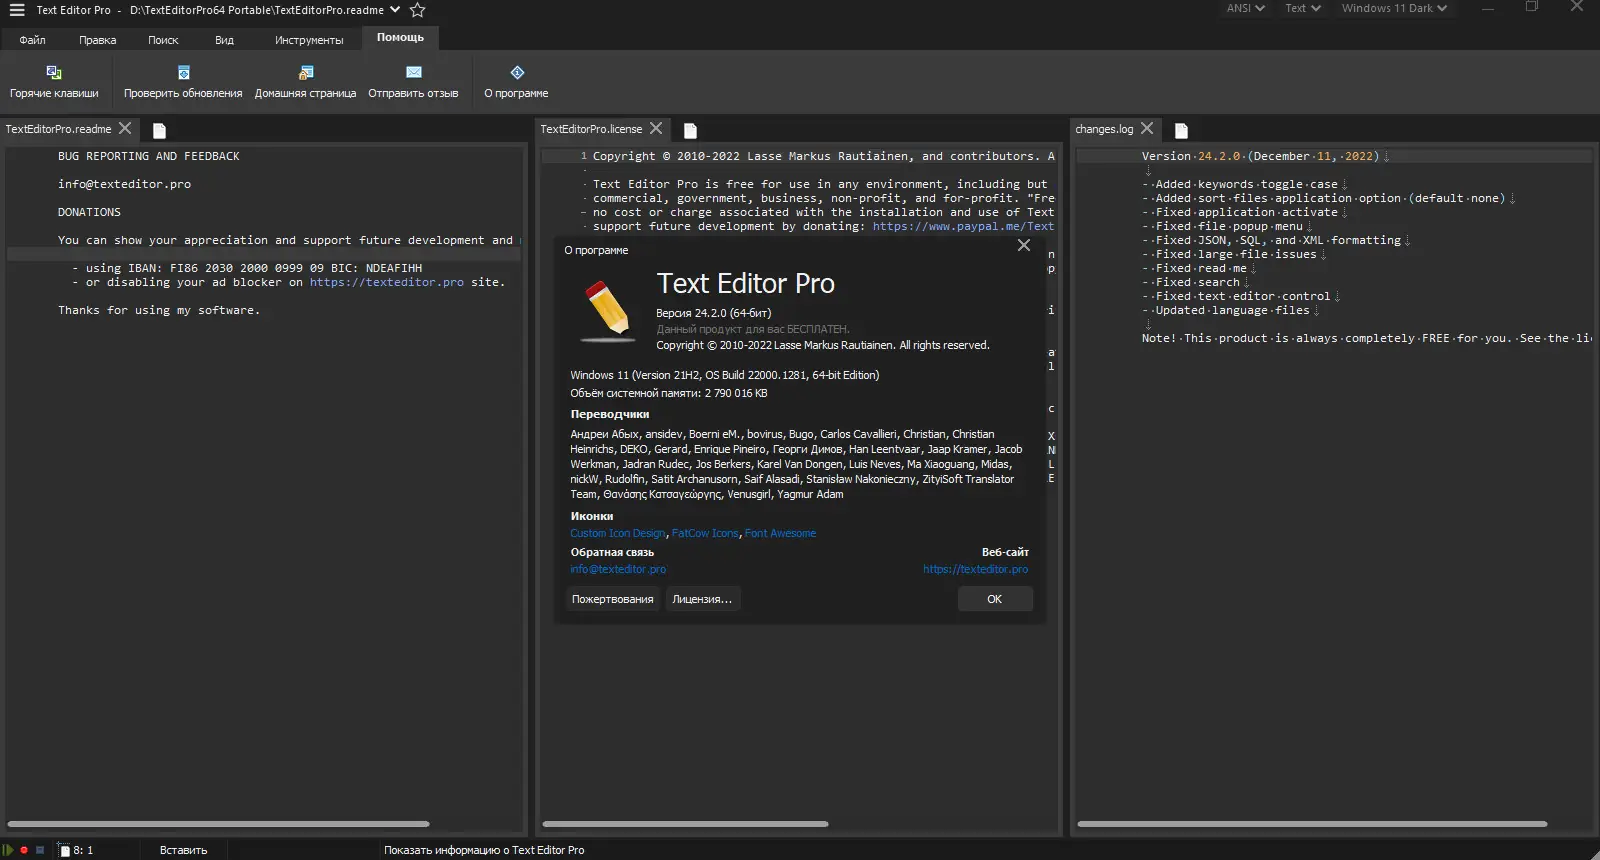Click 'Thanks for using my software.' line

tap(159, 310)
